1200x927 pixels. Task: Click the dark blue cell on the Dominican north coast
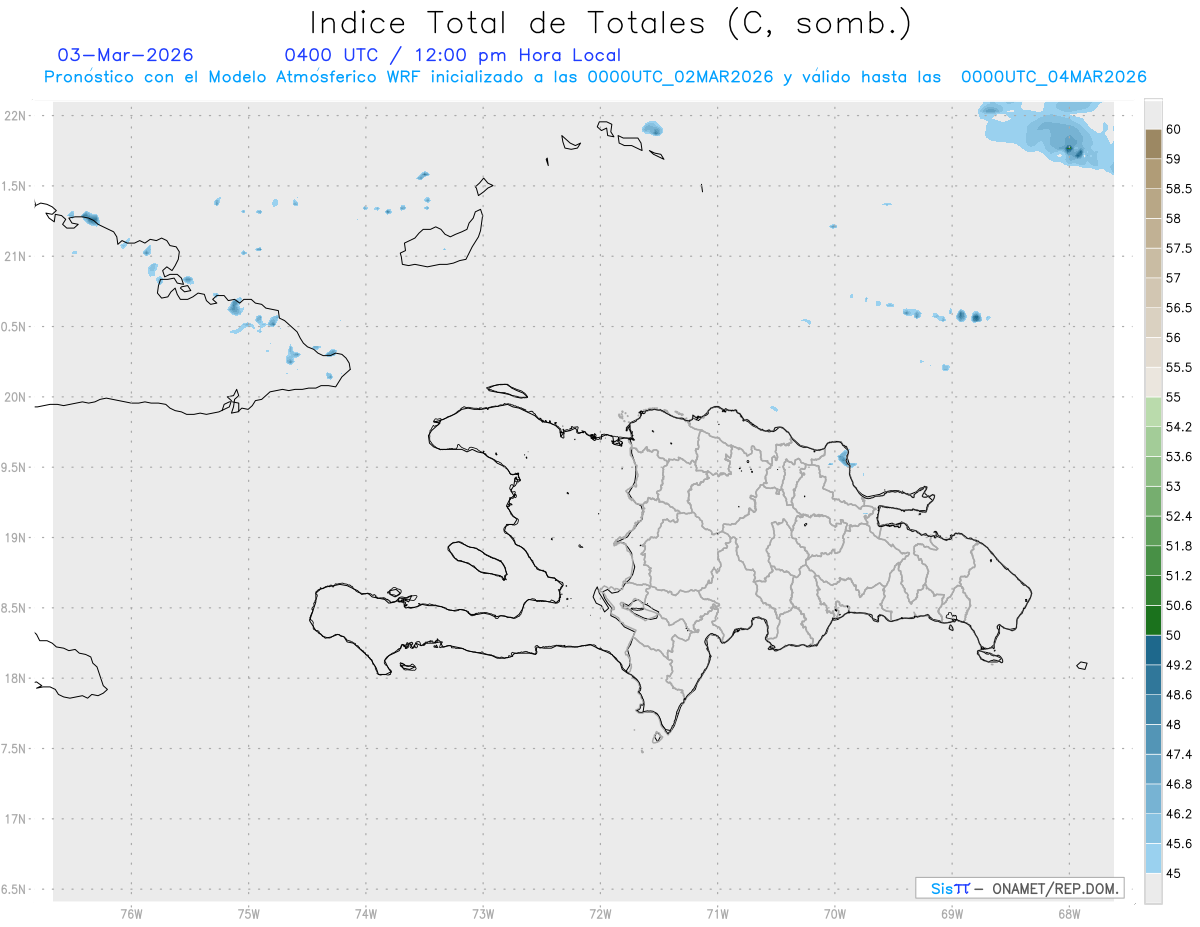pyautogui.click(x=844, y=459)
